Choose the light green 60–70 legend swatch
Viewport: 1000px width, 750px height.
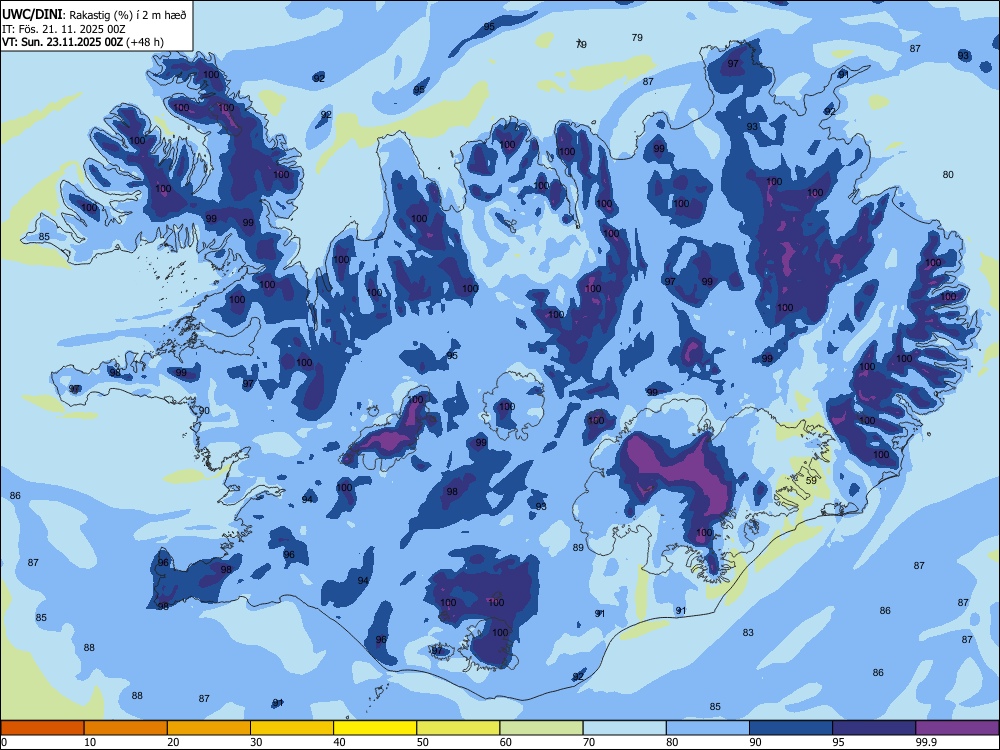541,728
